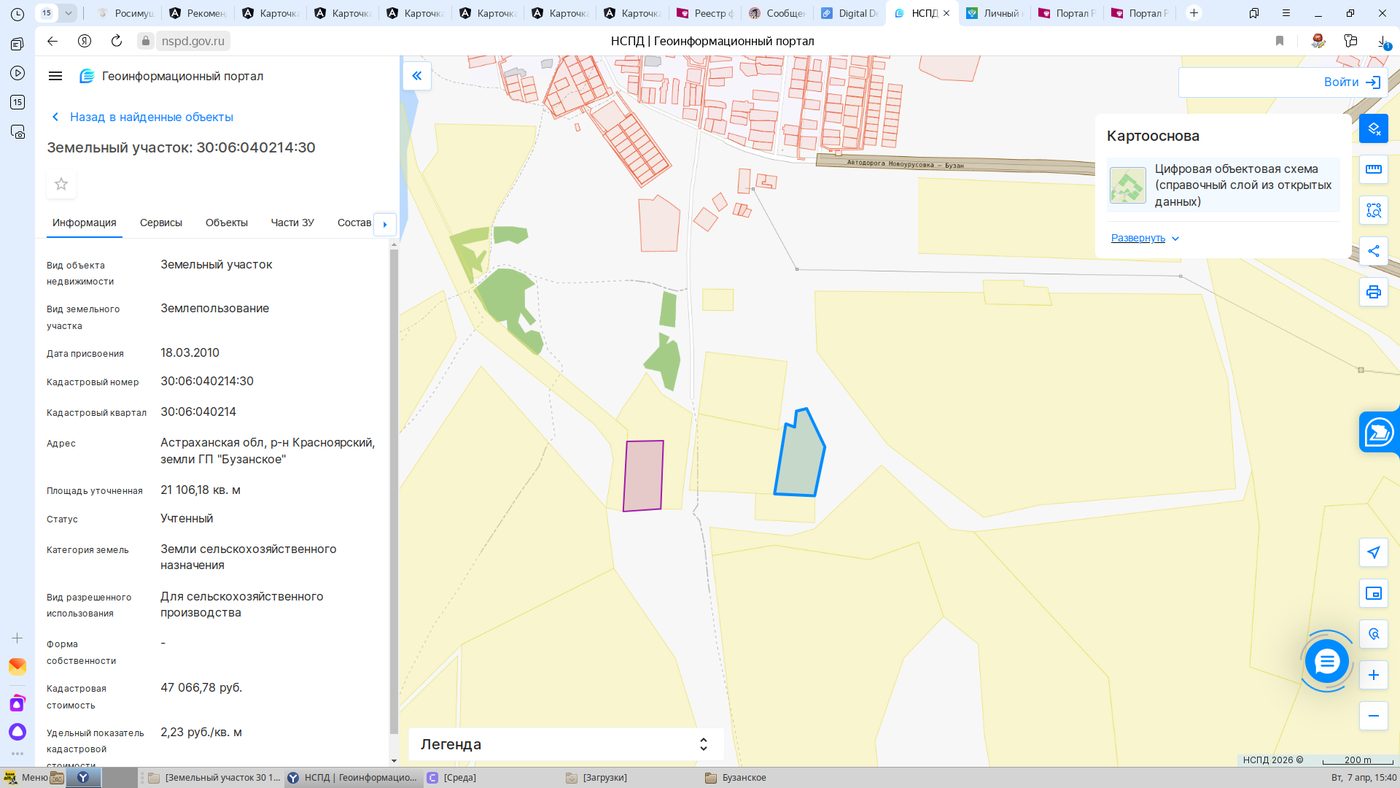Open the hamburger menu of the portal
1400x788 pixels.
pos(56,76)
